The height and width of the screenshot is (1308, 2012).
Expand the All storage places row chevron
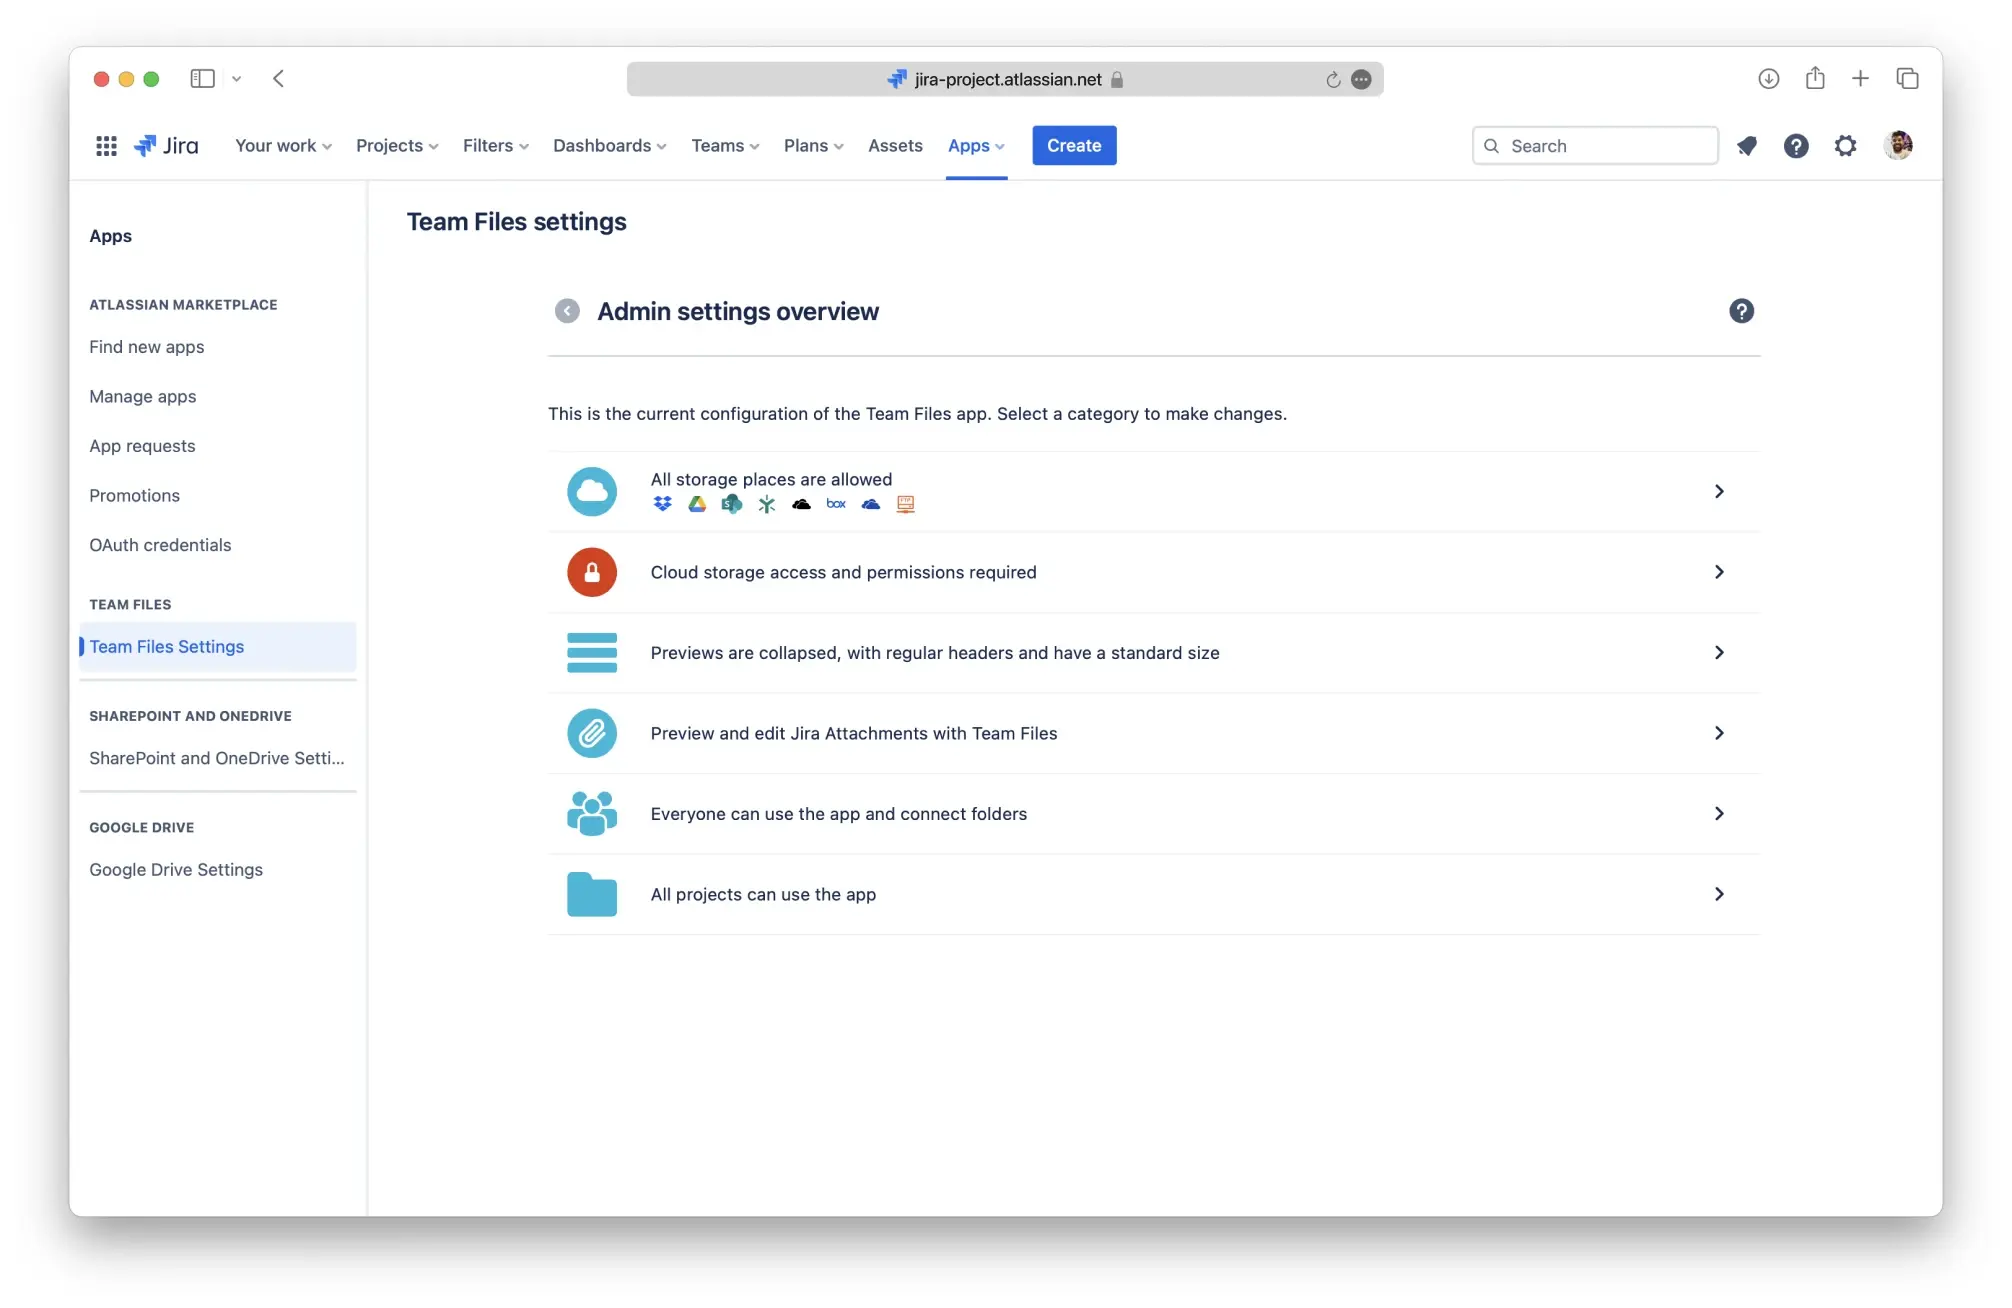[1719, 491]
